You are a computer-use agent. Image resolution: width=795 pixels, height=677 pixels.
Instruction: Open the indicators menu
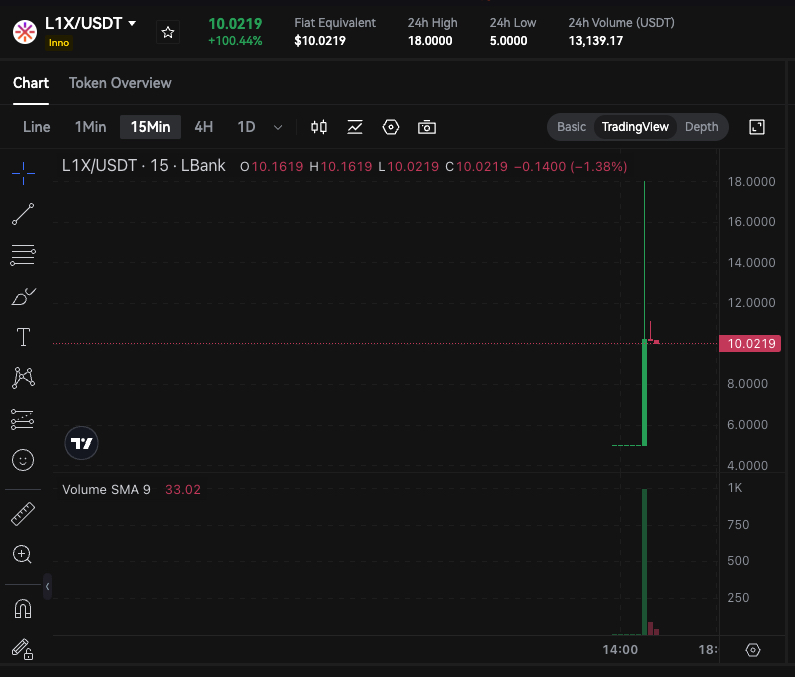click(x=355, y=127)
